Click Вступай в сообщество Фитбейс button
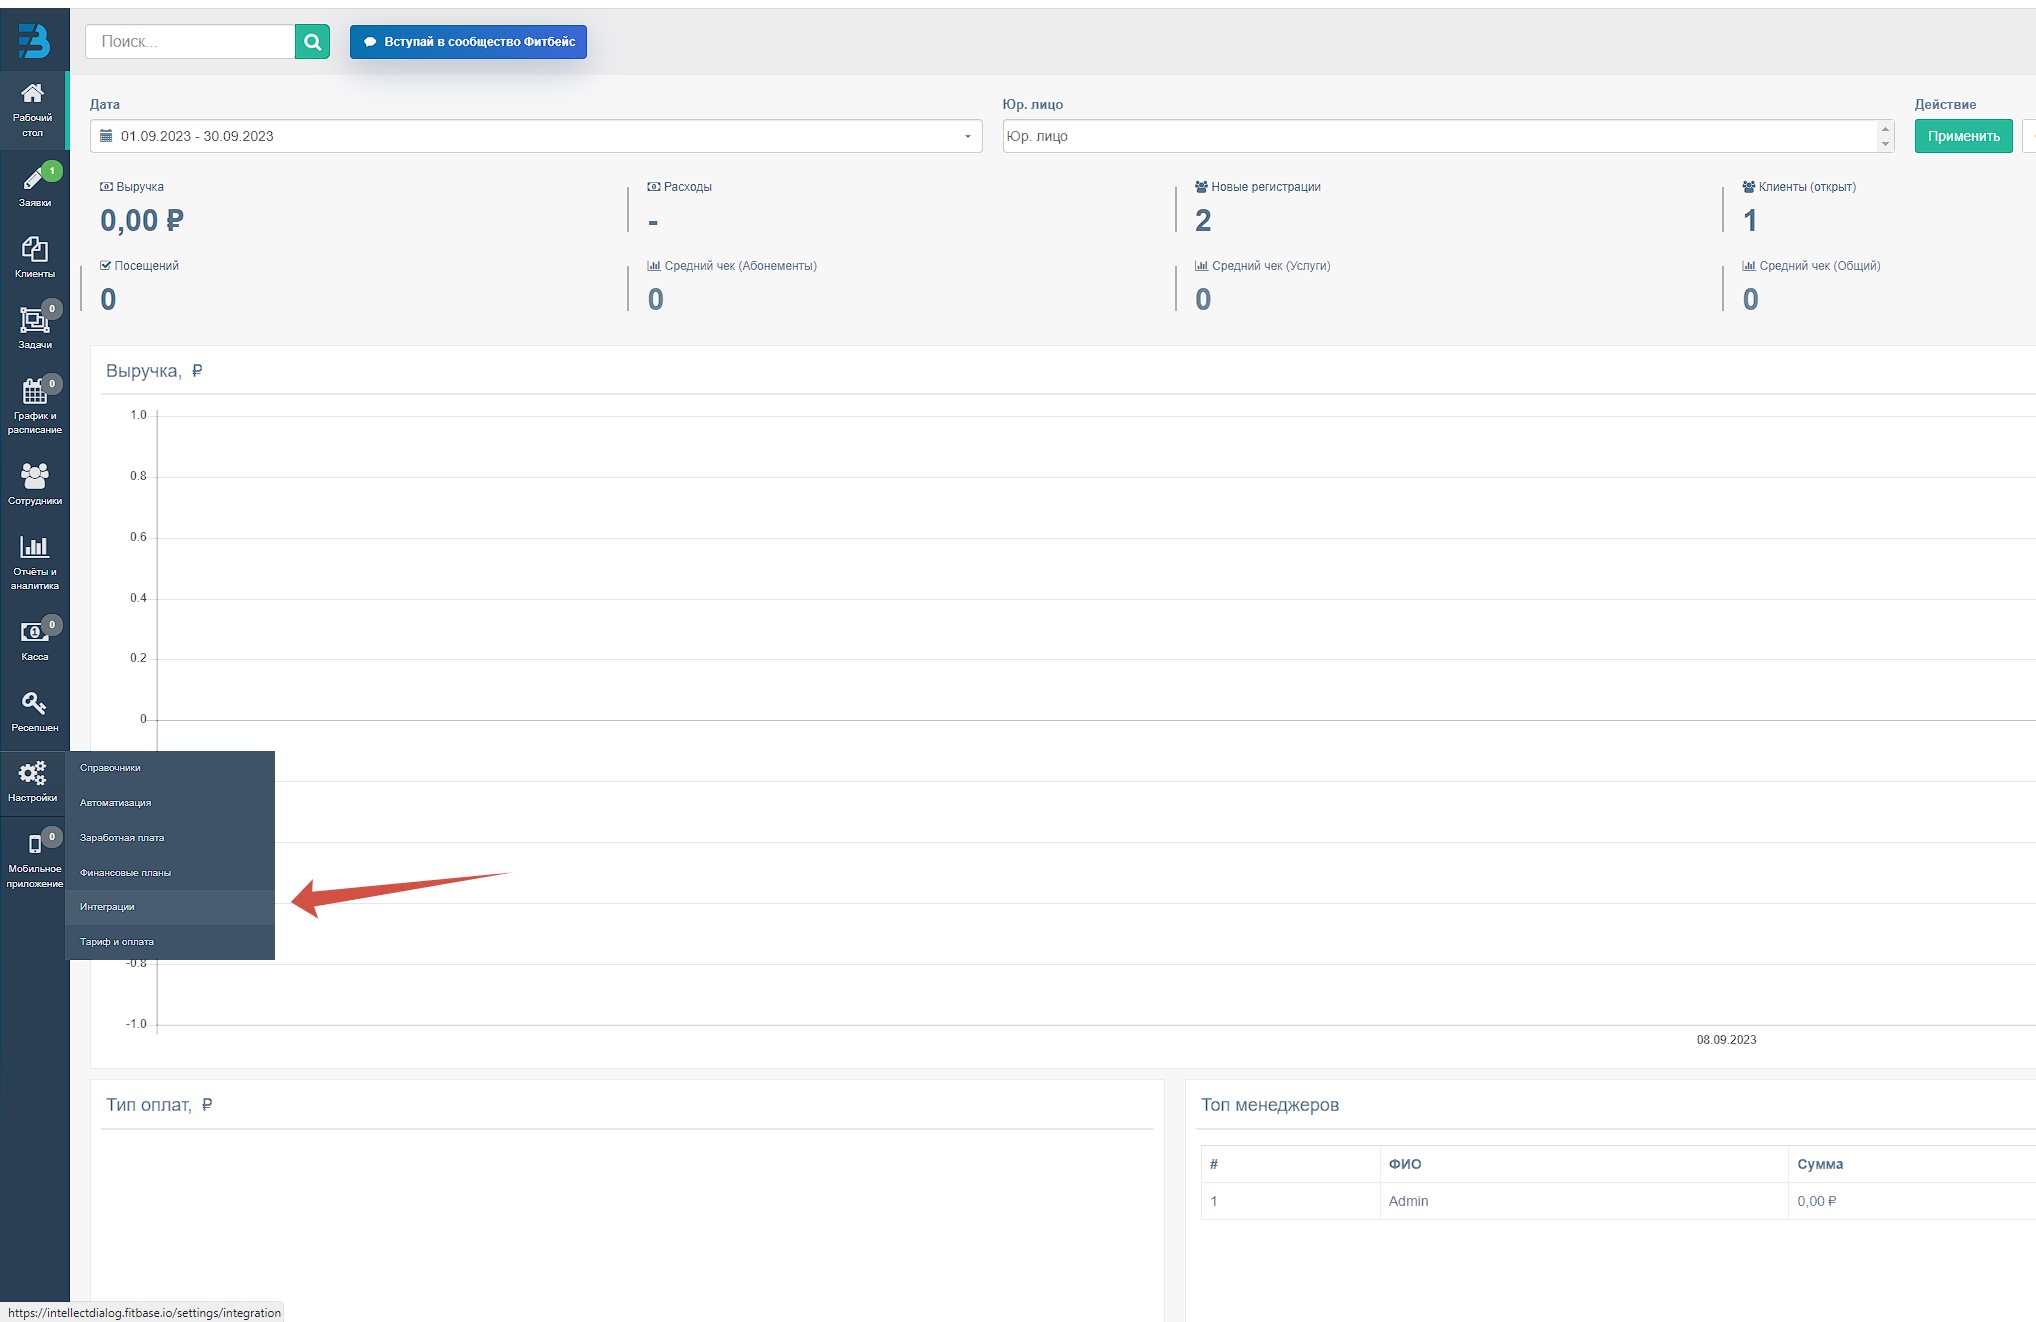This screenshot has height=1322, width=2036. click(x=468, y=42)
